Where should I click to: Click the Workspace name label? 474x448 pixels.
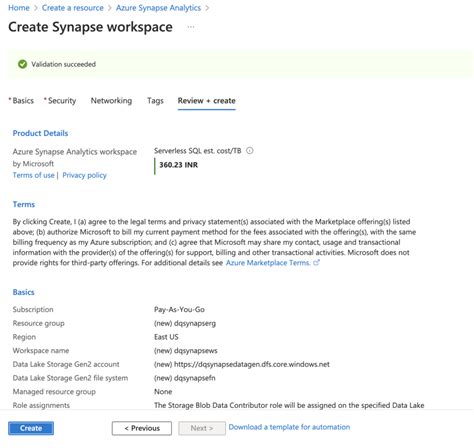coord(41,350)
